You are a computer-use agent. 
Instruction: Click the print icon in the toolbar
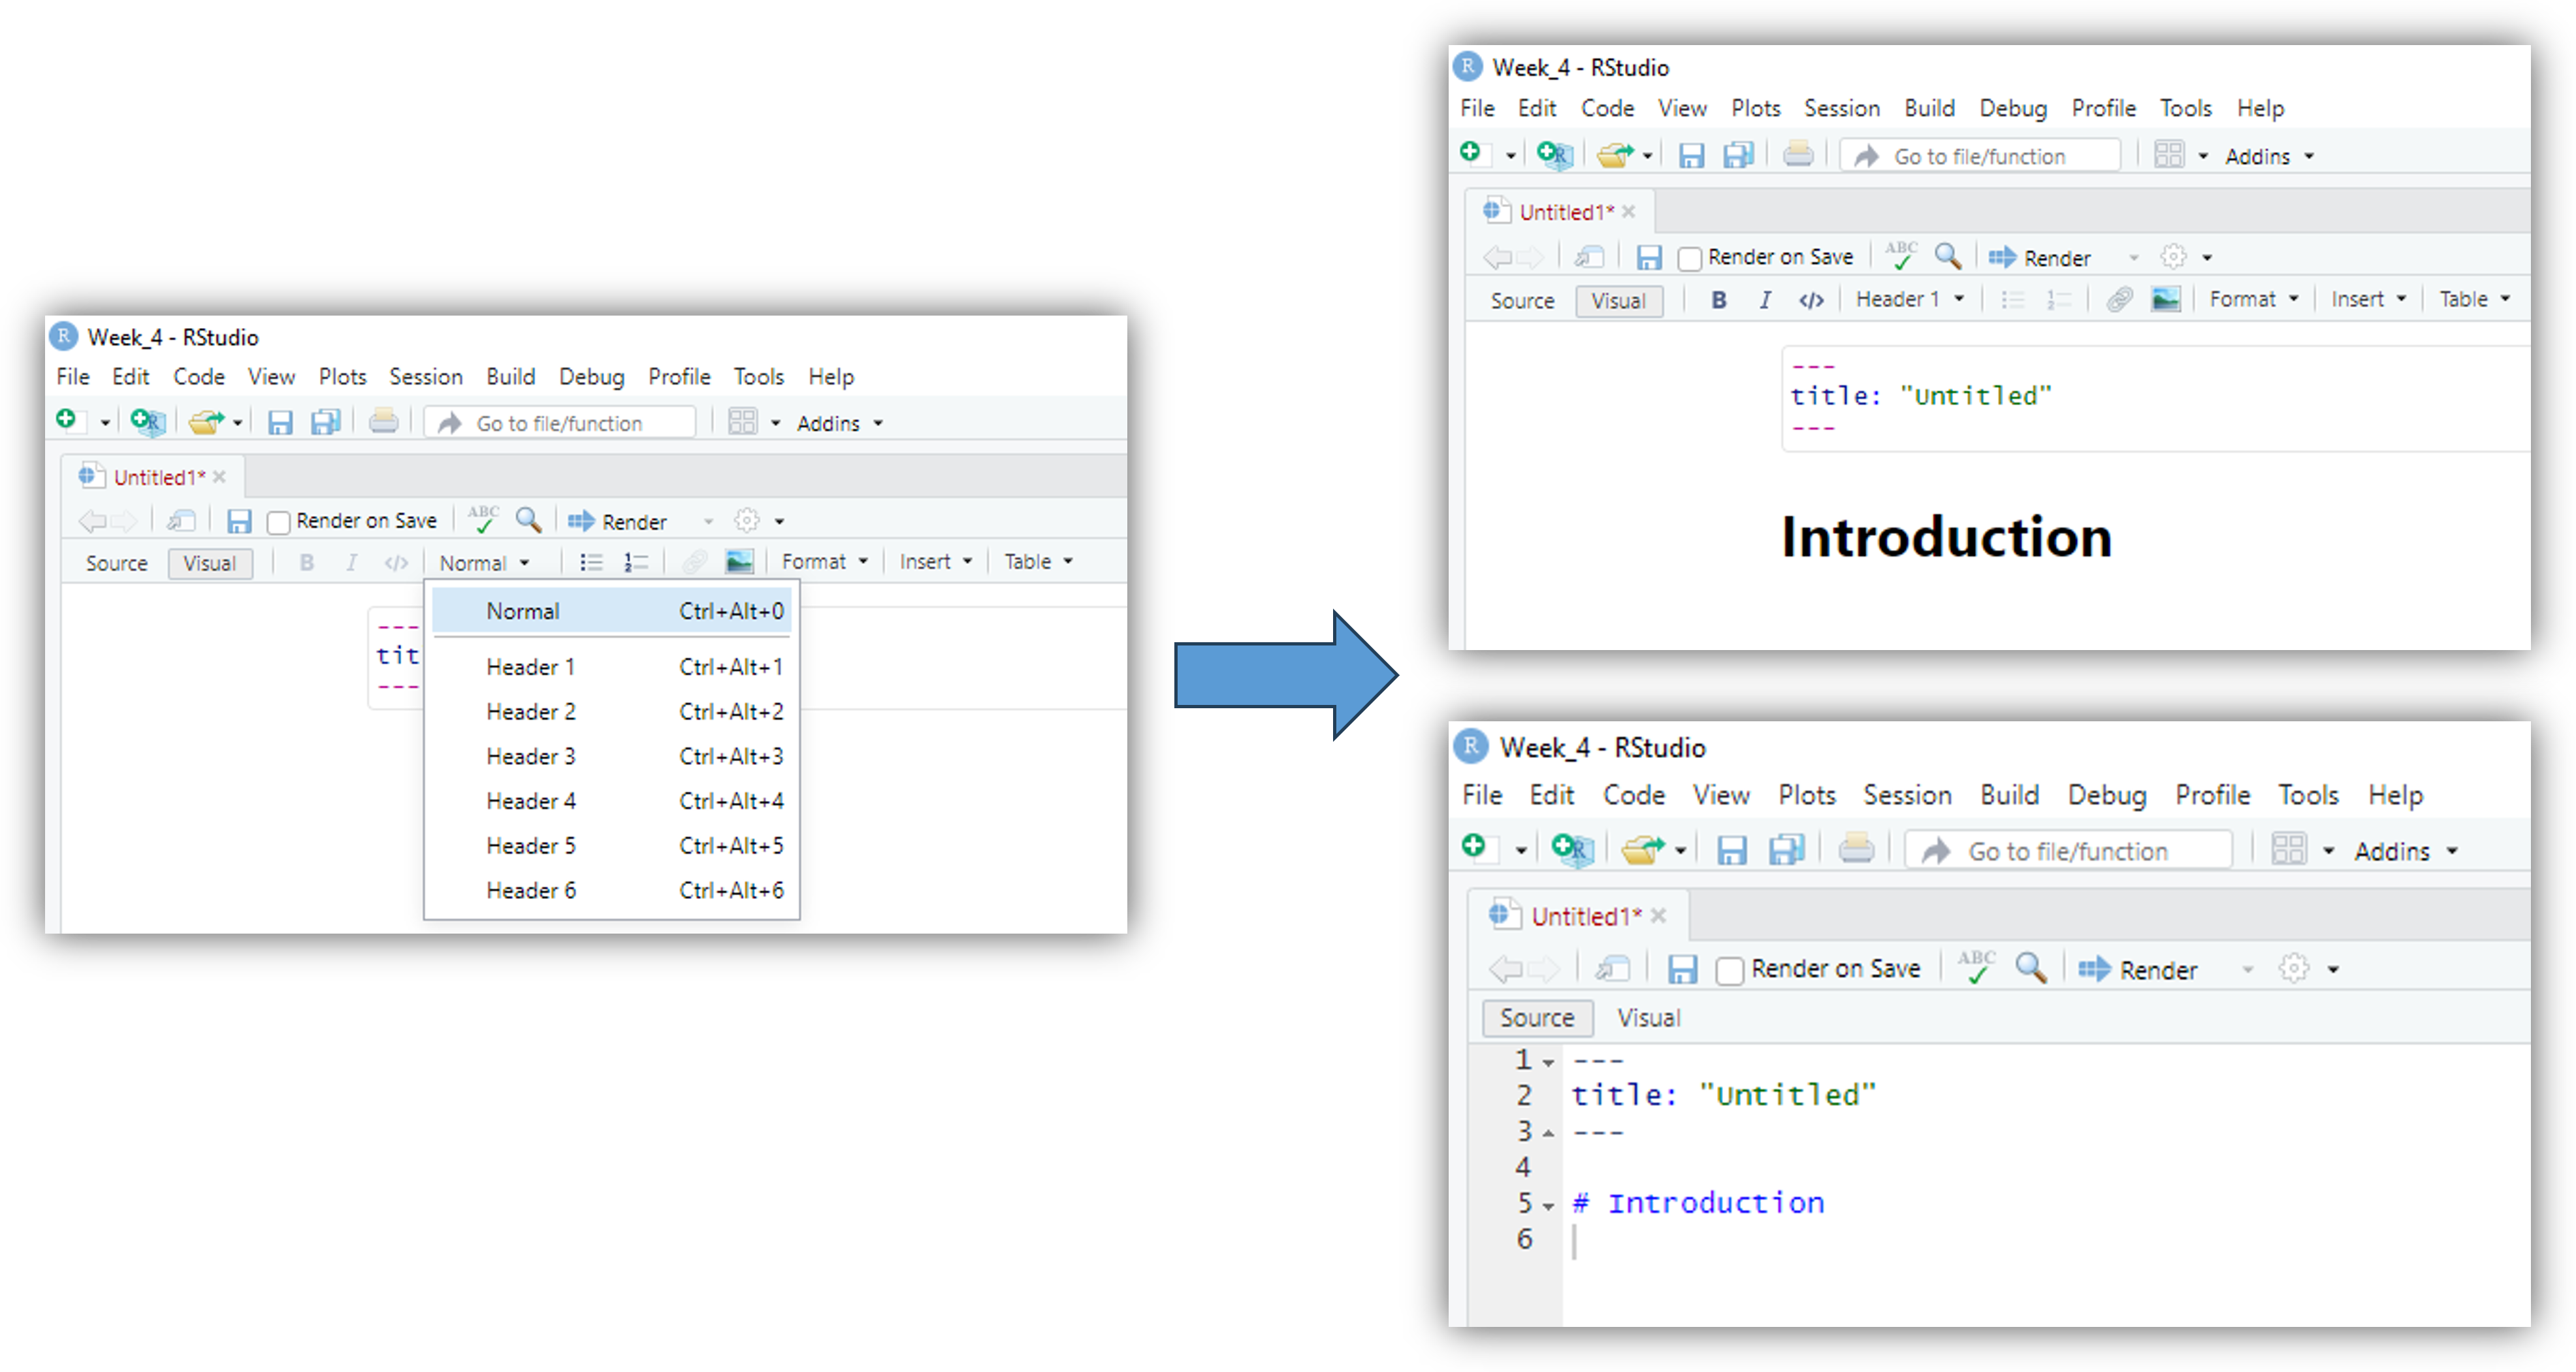click(x=1798, y=155)
